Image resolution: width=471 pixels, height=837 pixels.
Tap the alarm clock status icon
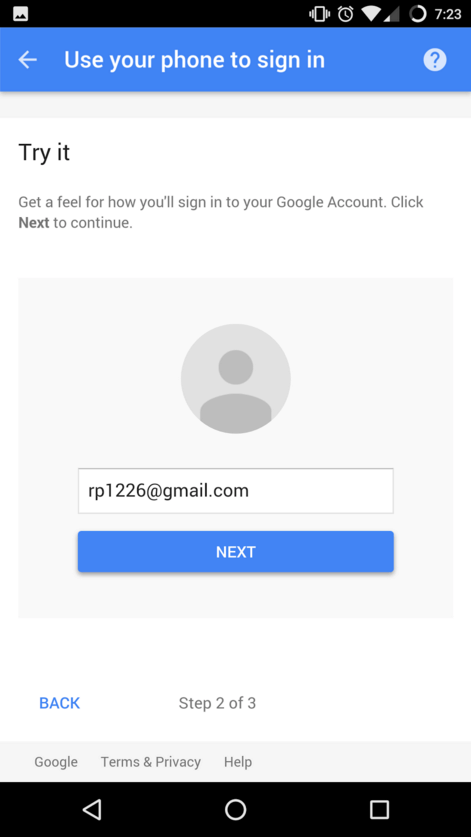346,14
